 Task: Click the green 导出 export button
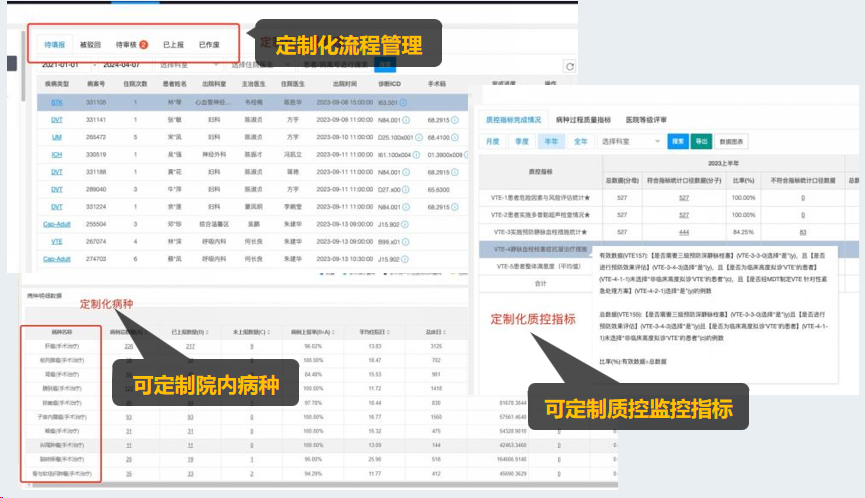[702, 142]
